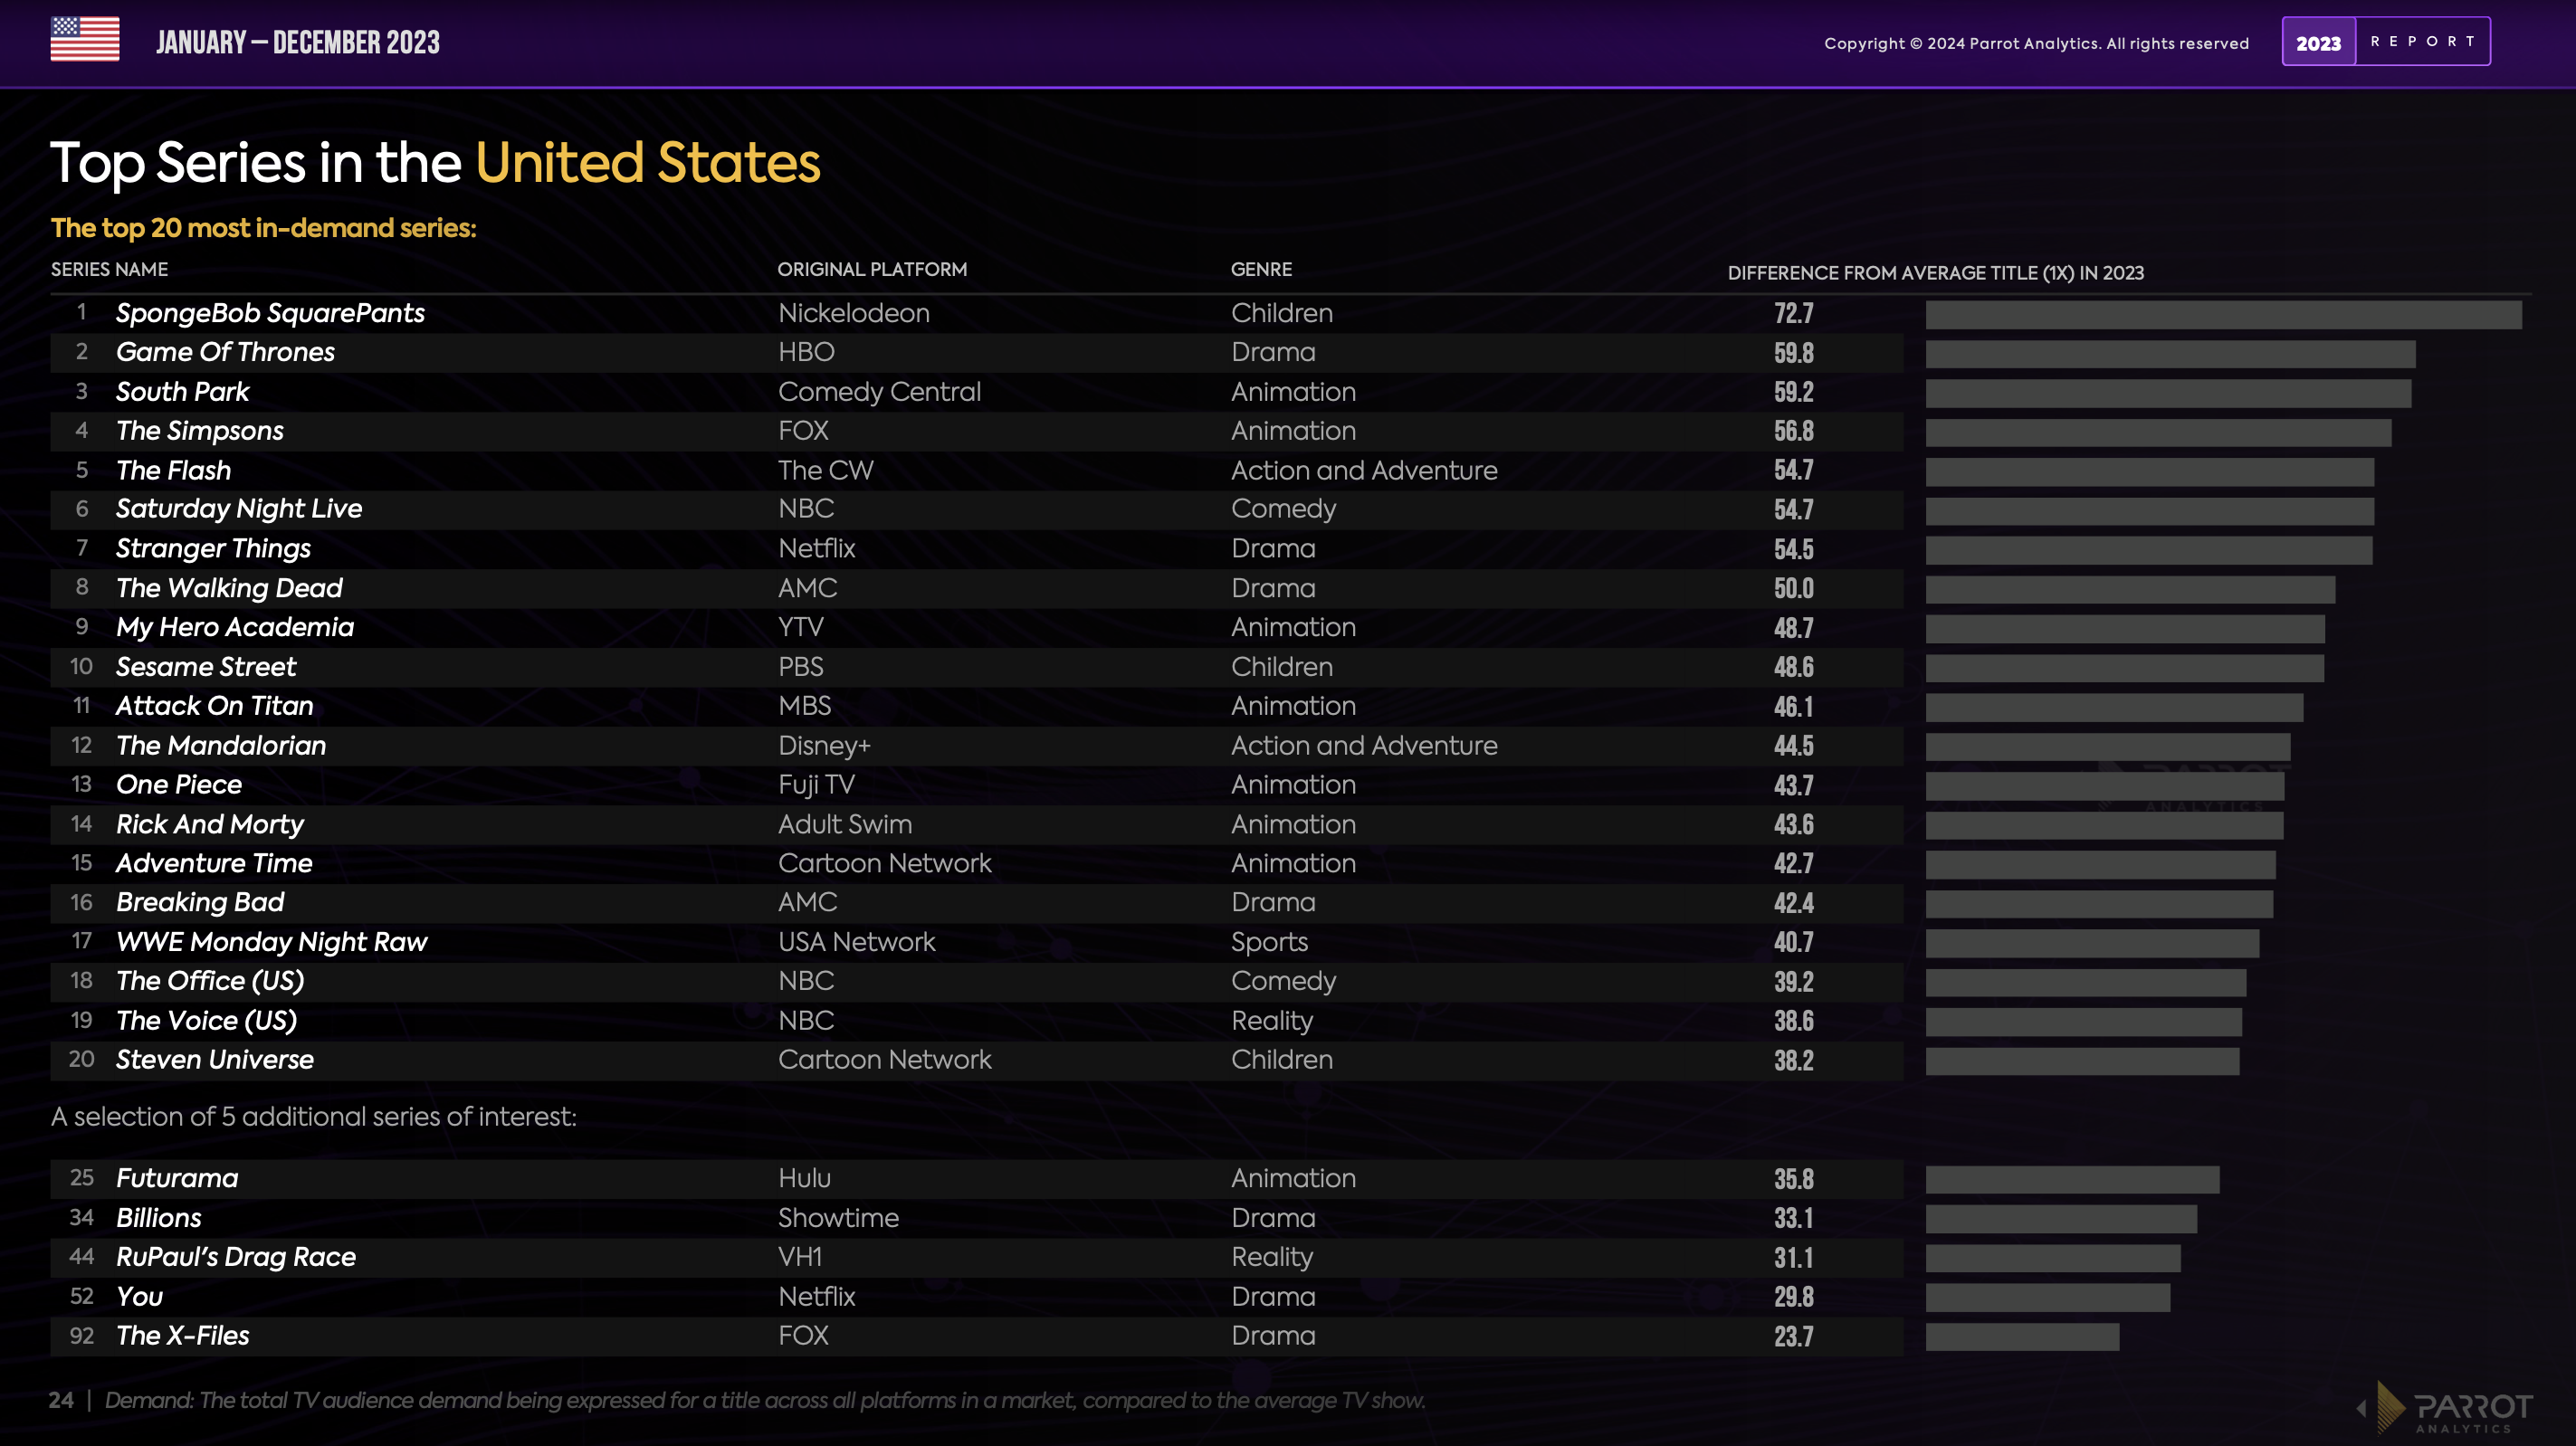Click the VH1 platform cell
The width and height of the screenshot is (2576, 1446).
800,1257
